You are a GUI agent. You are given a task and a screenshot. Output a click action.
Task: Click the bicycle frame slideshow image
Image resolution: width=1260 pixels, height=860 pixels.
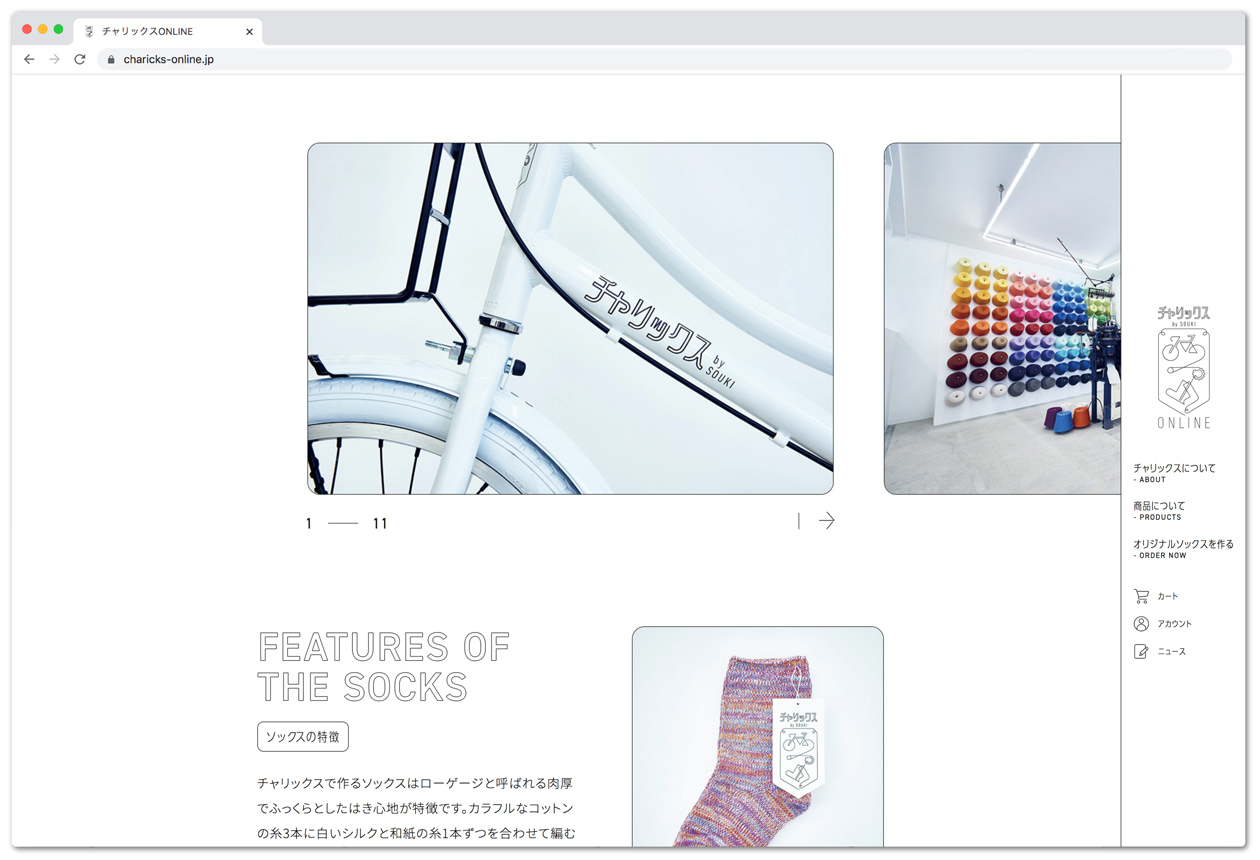click(x=570, y=319)
